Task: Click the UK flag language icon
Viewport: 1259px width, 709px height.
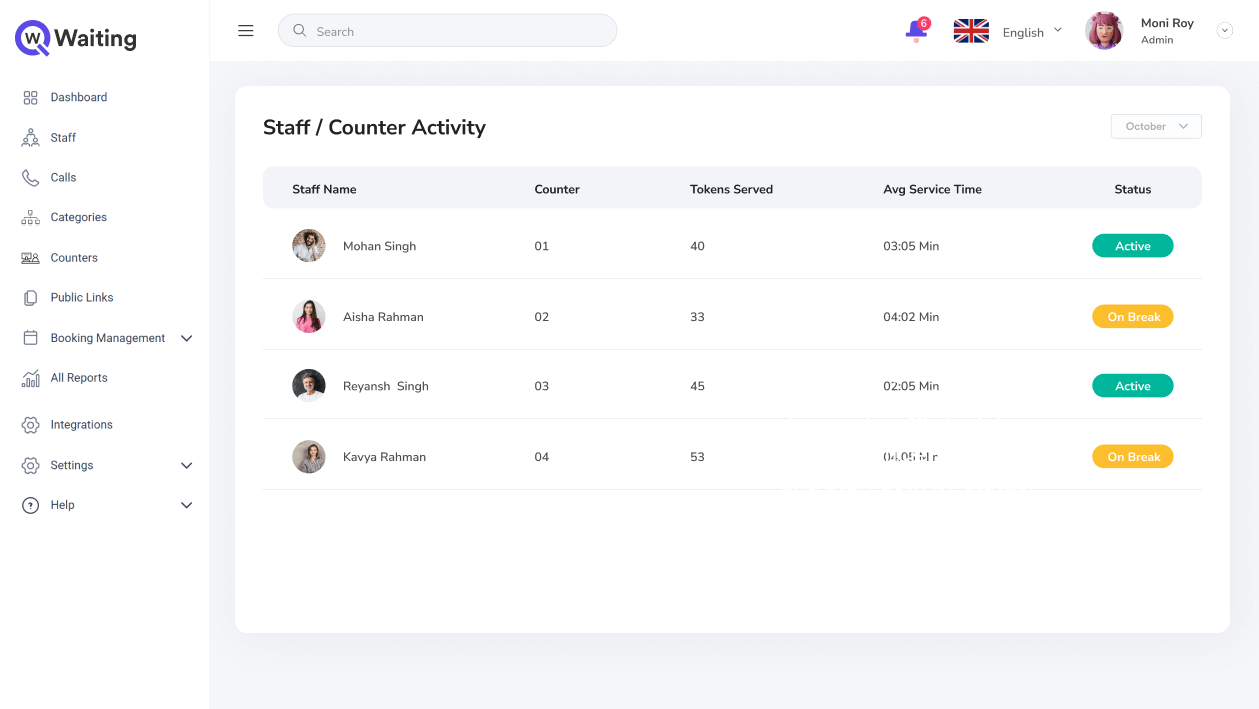Action: point(971,31)
